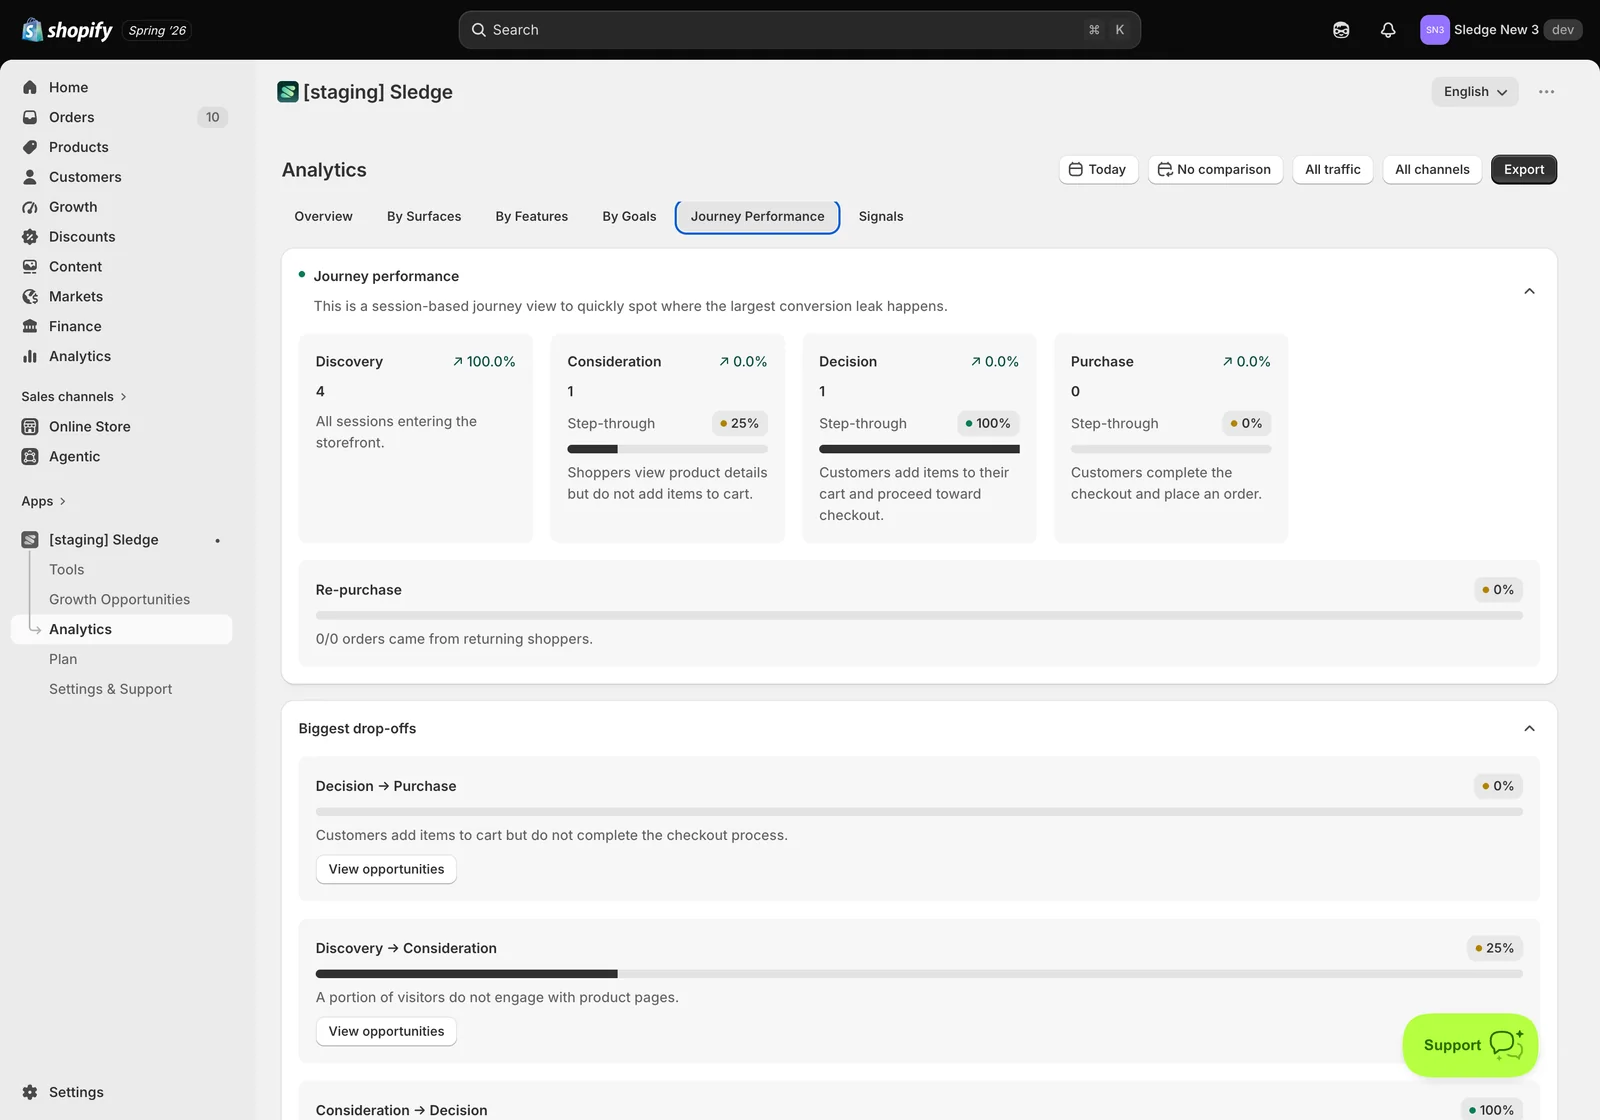This screenshot has width=1600, height=1120.
Task: Click the Shopify logo icon
Action: (32, 30)
